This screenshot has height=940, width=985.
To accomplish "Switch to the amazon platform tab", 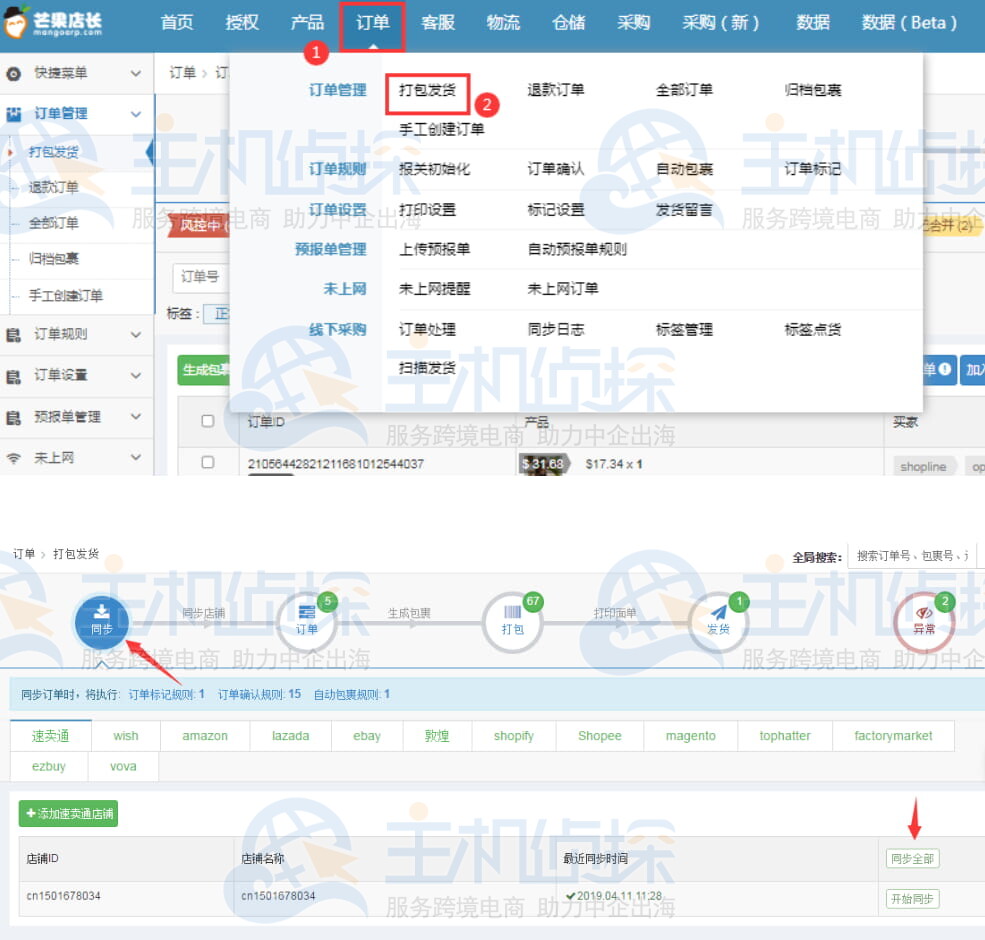I will (205, 736).
